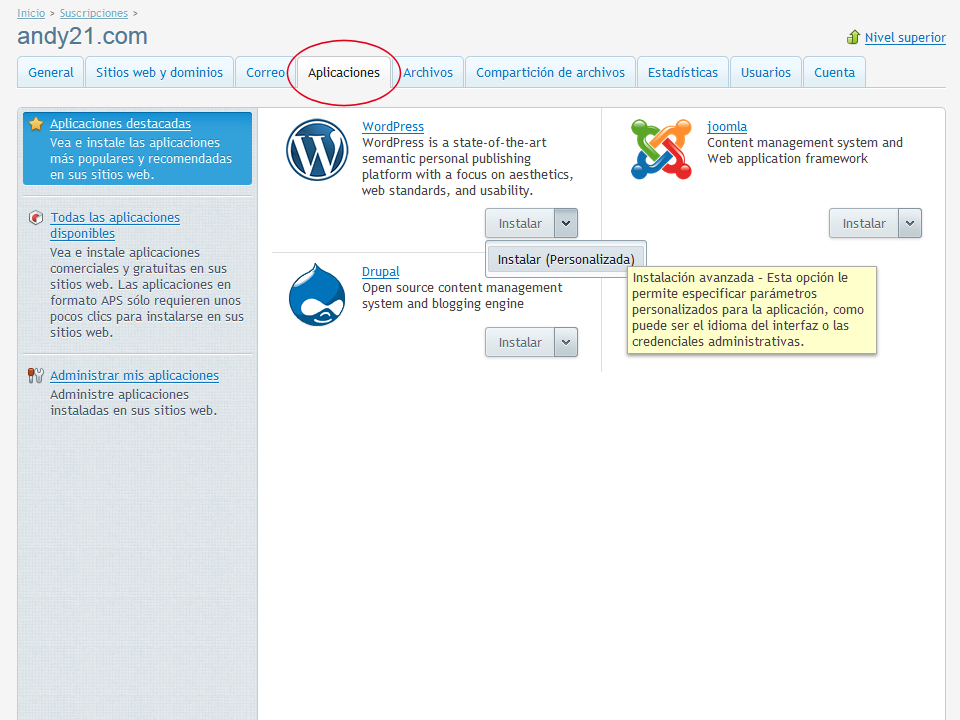960x720 pixels.
Task: Select the Aplicaciones tab
Action: click(x=344, y=72)
